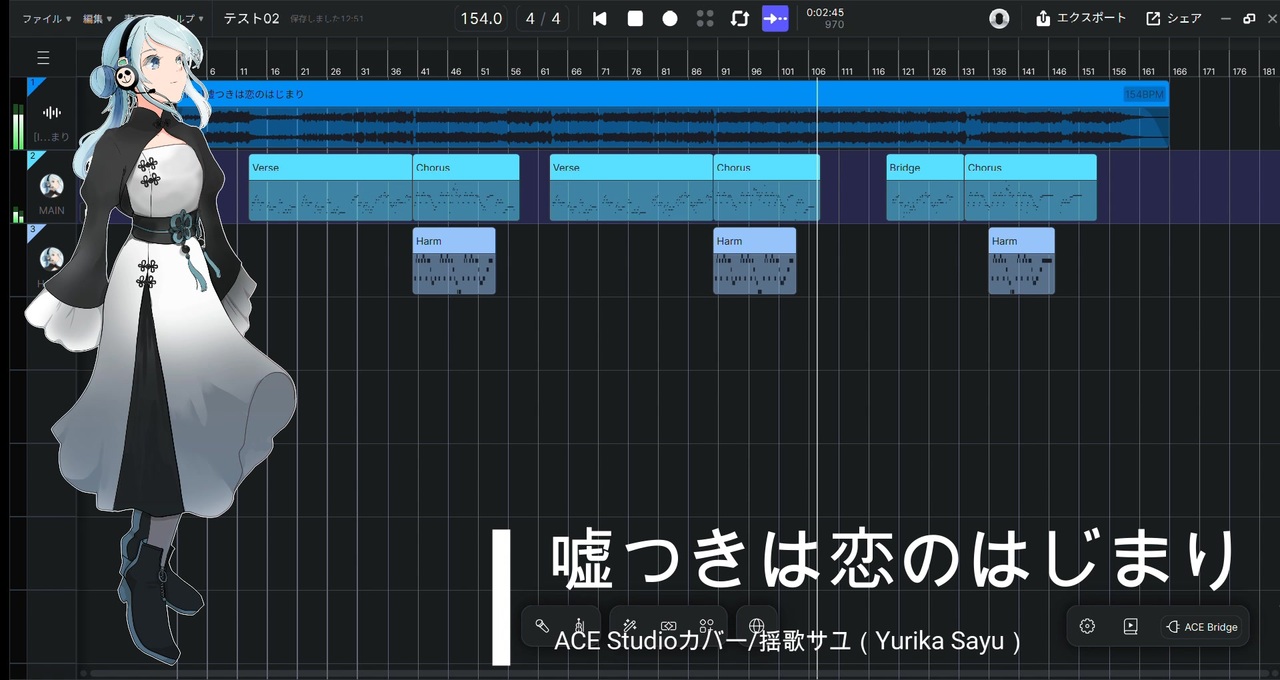Click ruler at bar 166 marker
1280x680 pixels.
pos(1179,72)
